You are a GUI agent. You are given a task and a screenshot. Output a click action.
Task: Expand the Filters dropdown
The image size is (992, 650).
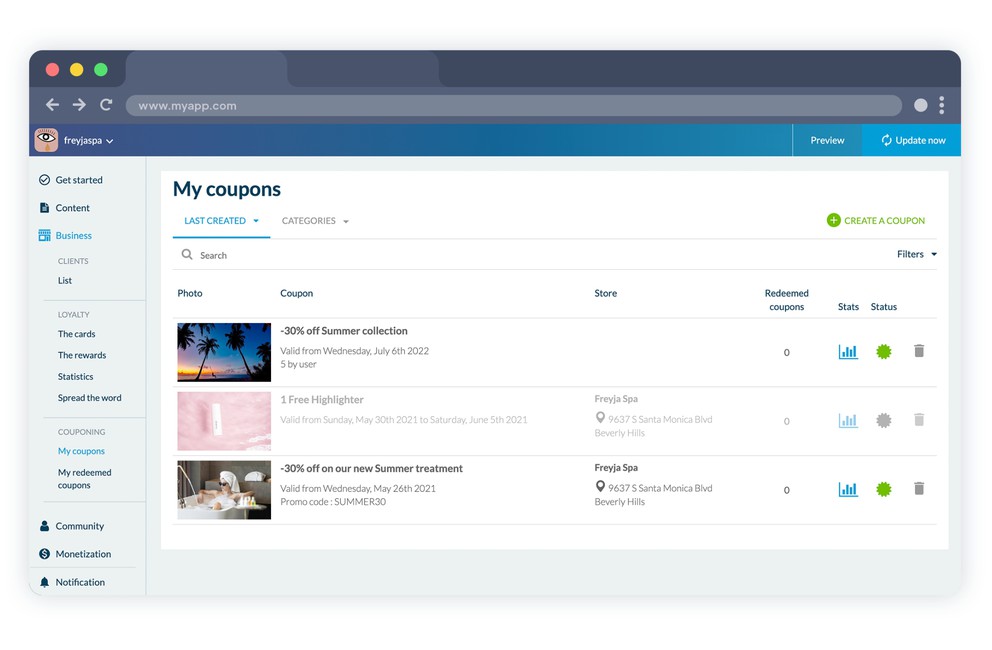click(x=917, y=255)
